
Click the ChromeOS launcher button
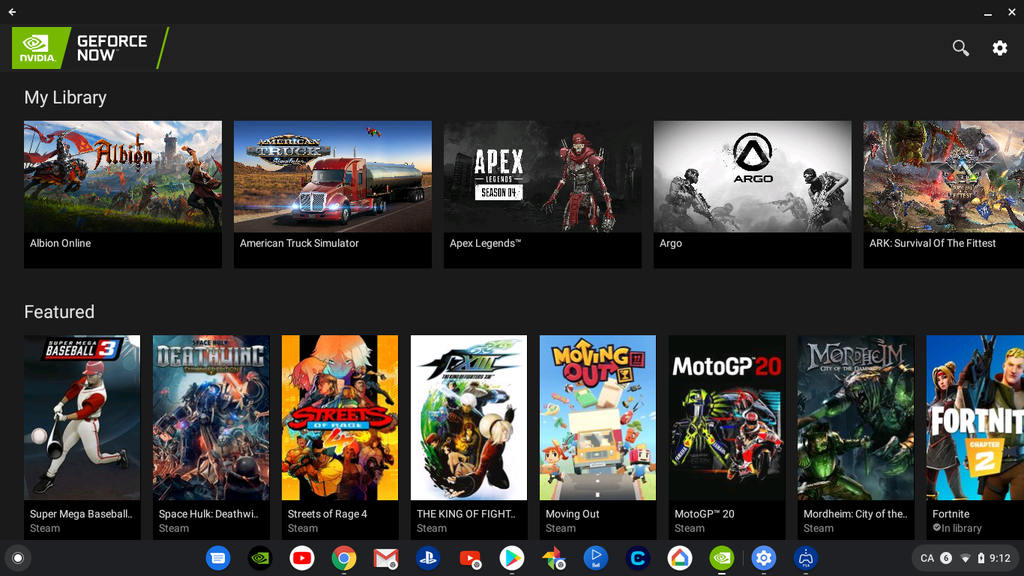pos(16,558)
